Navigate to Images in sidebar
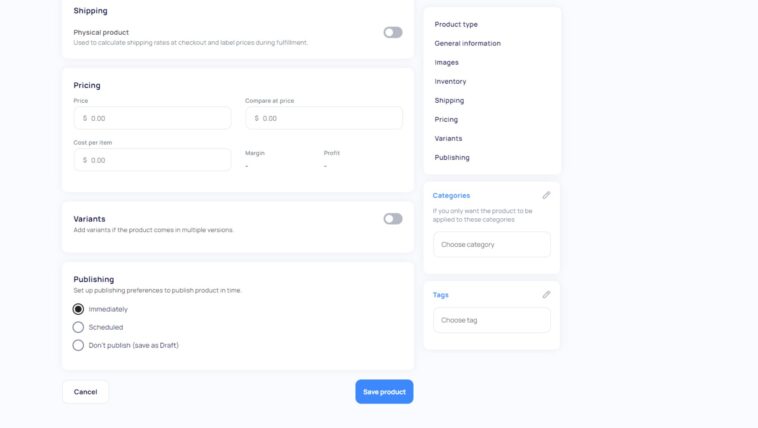The image size is (758, 428). (446, 62)
